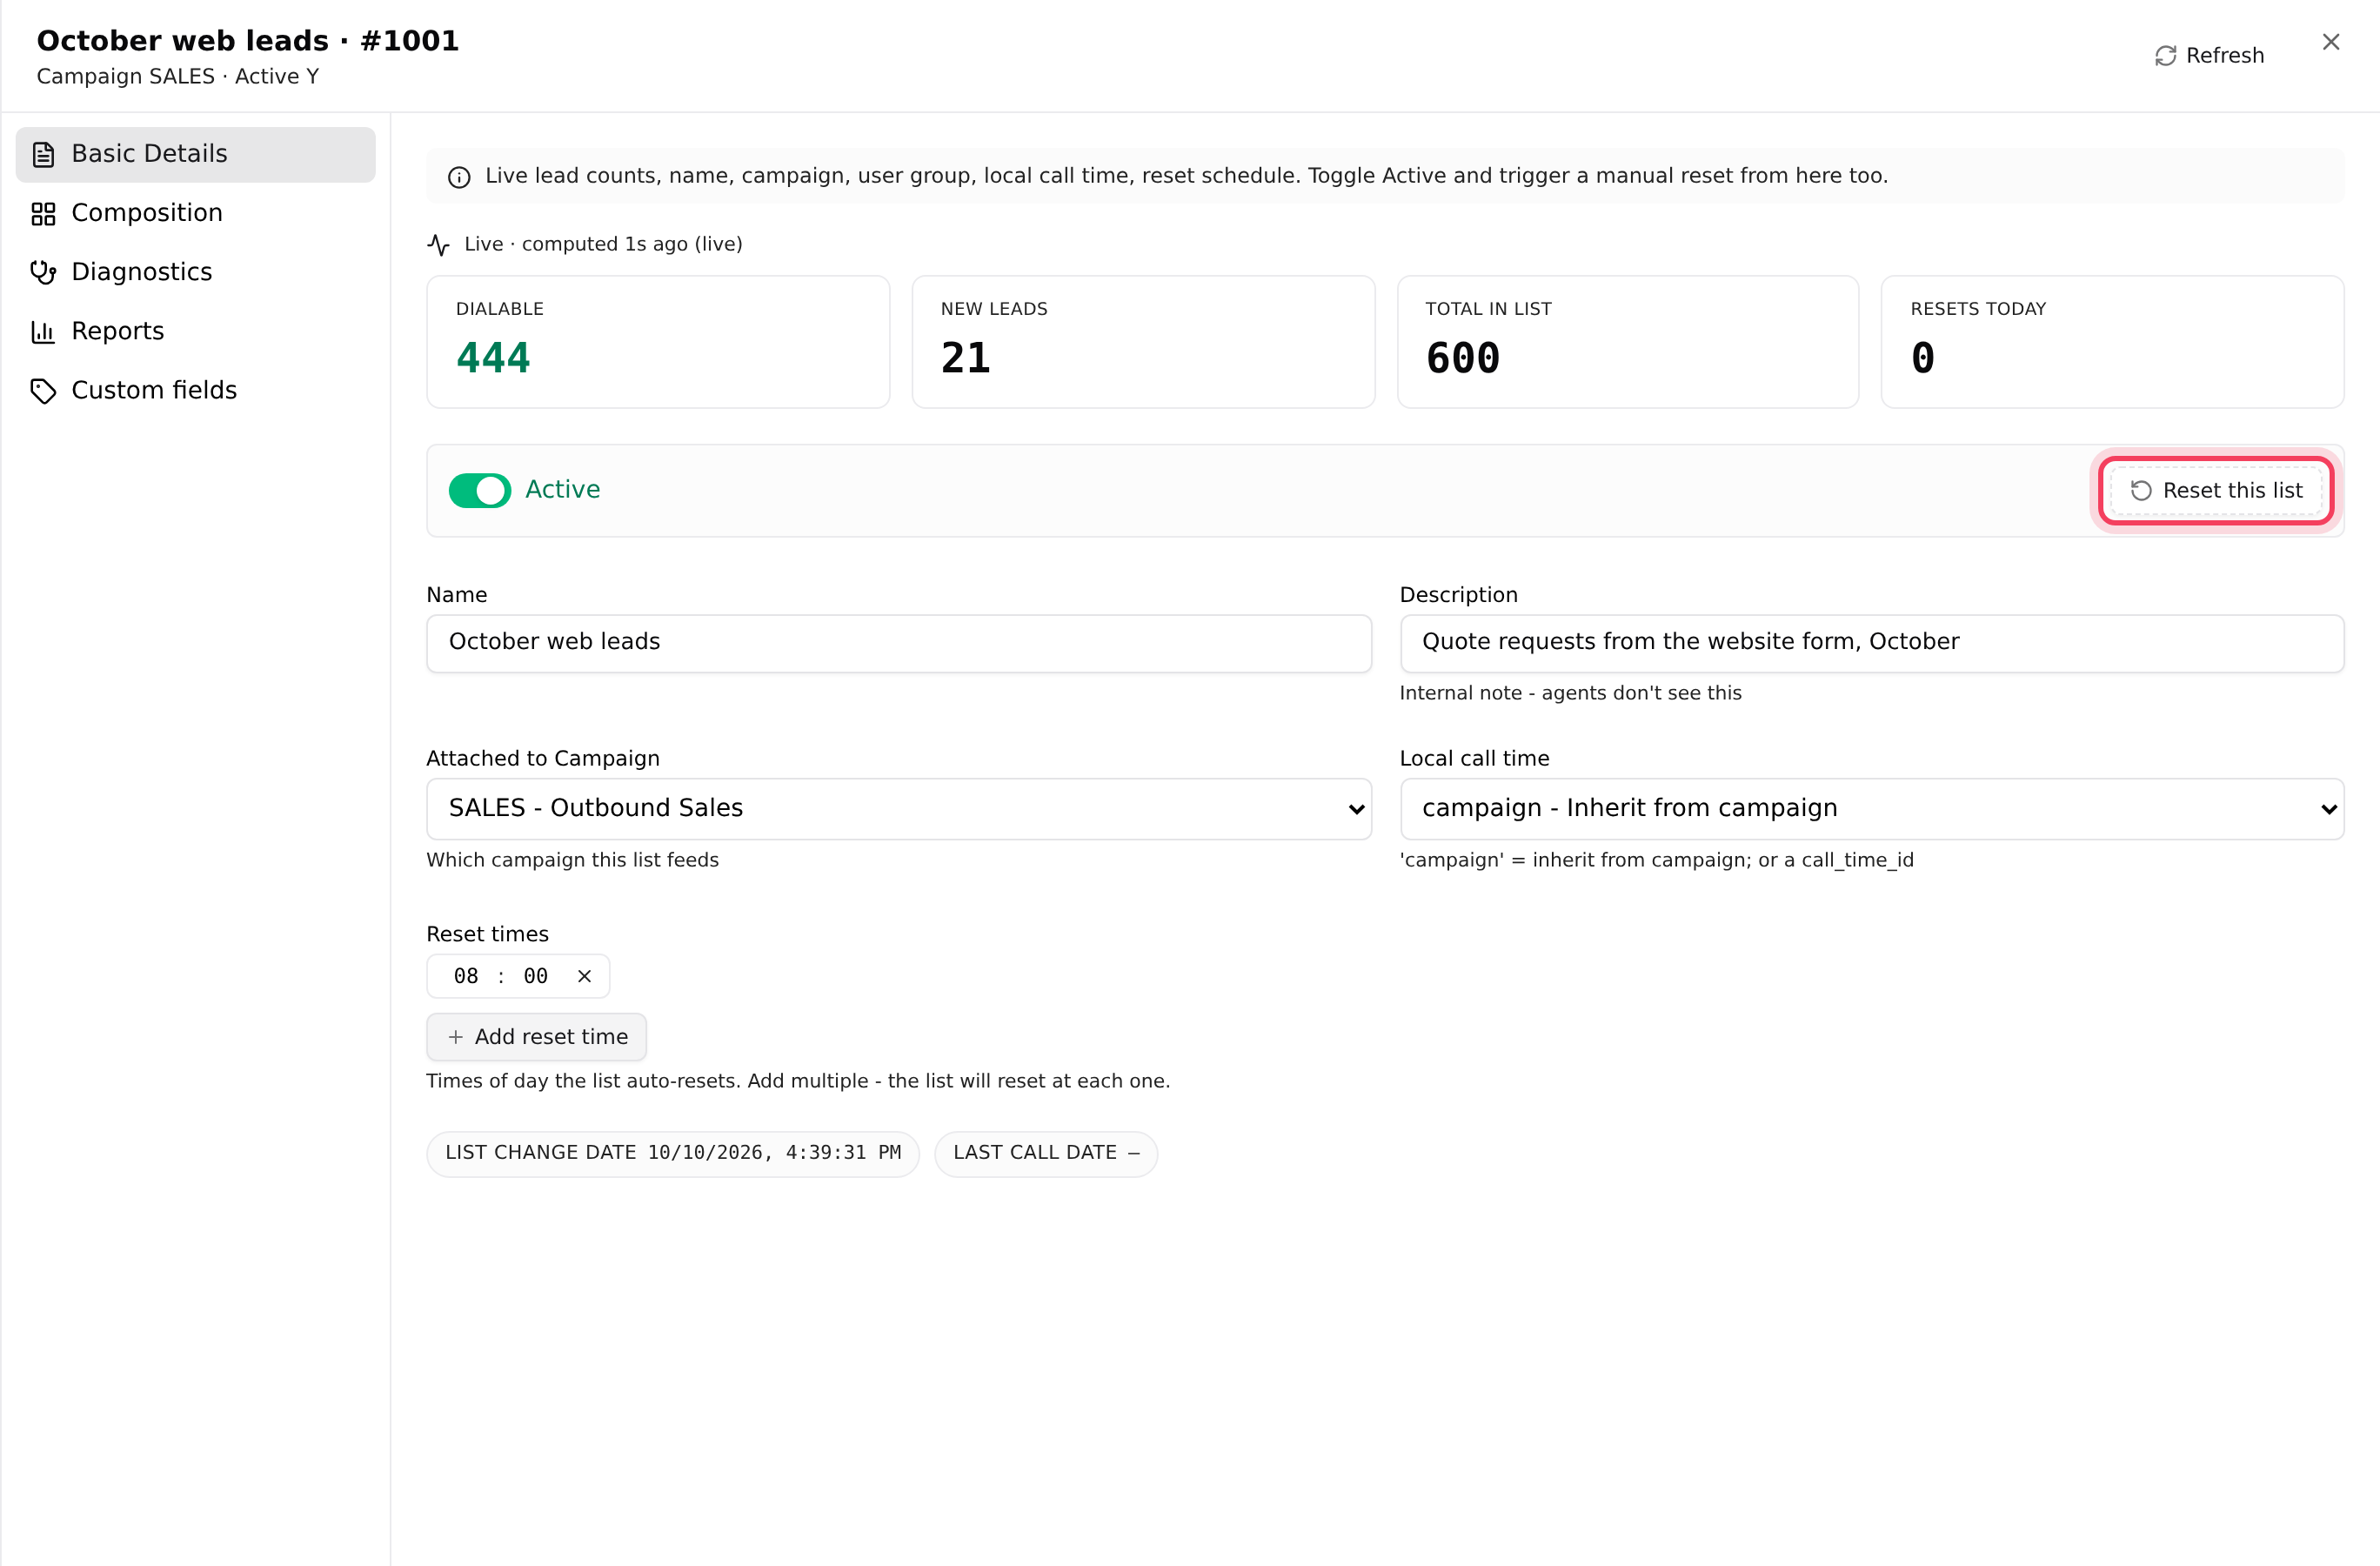
Task: Click the 'October web leads · #1001' title
Action: [248, 41]
